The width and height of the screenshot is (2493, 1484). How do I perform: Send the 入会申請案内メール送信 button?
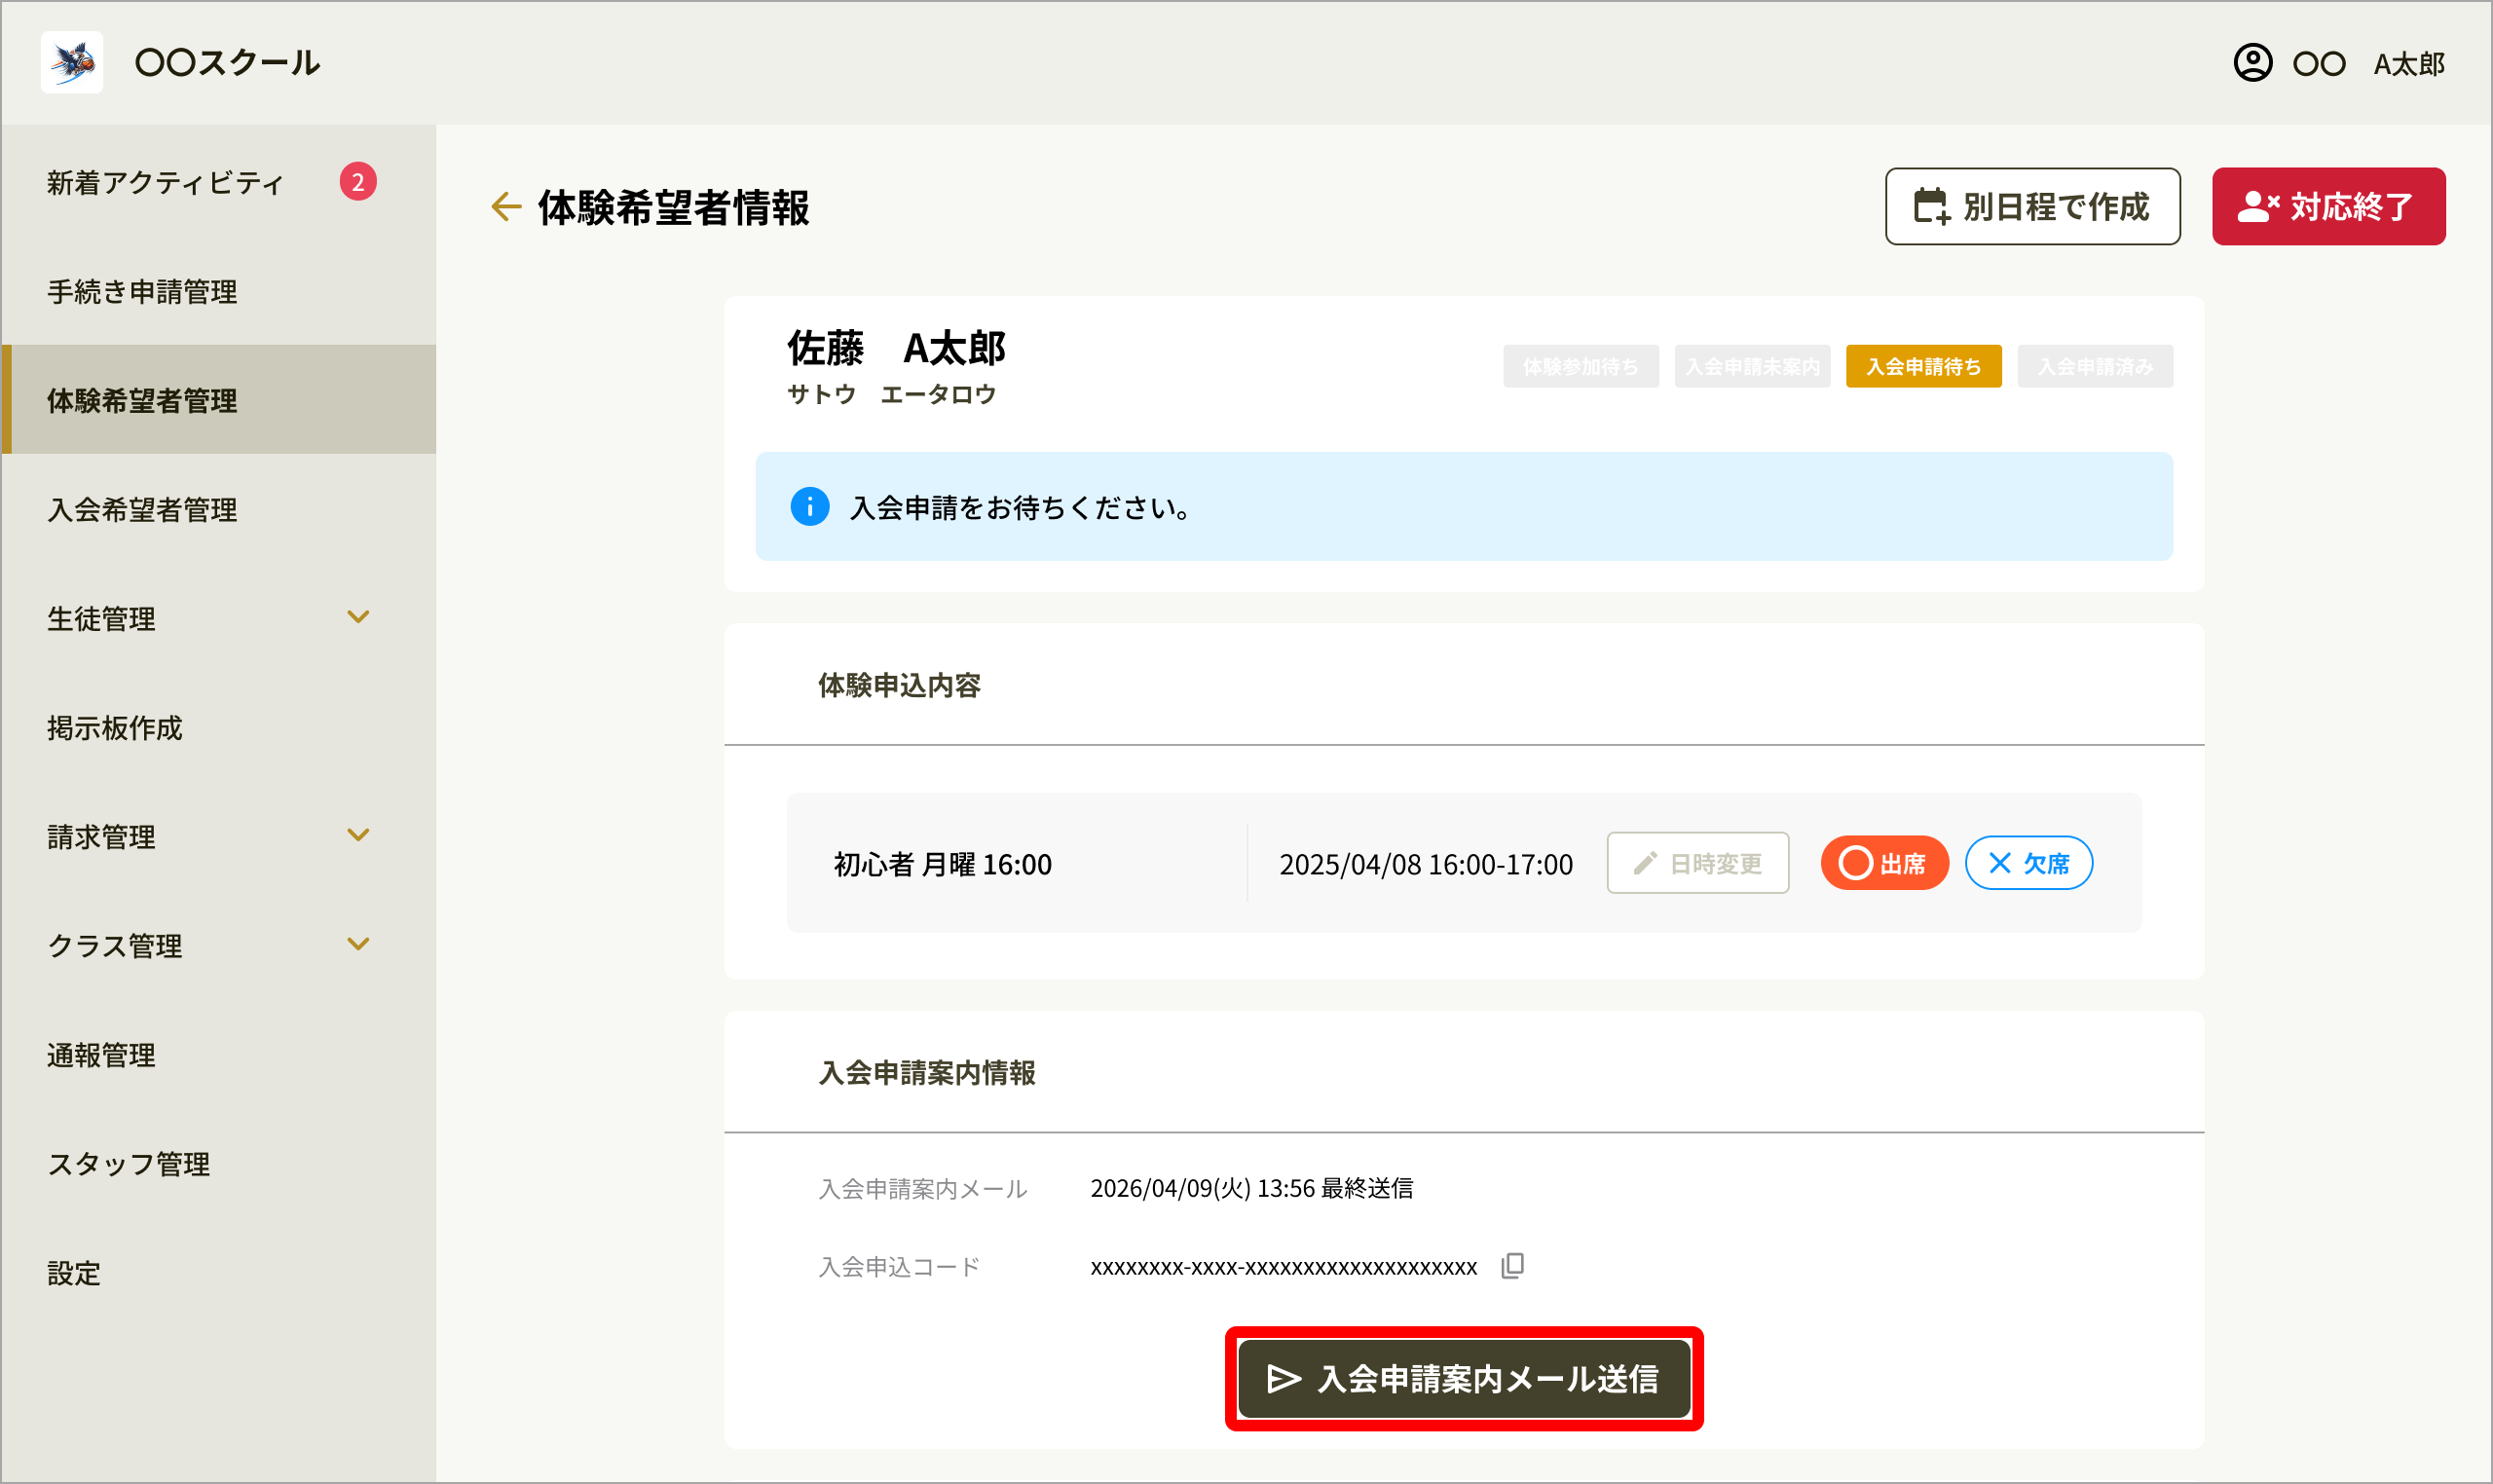(1464, 1379)
